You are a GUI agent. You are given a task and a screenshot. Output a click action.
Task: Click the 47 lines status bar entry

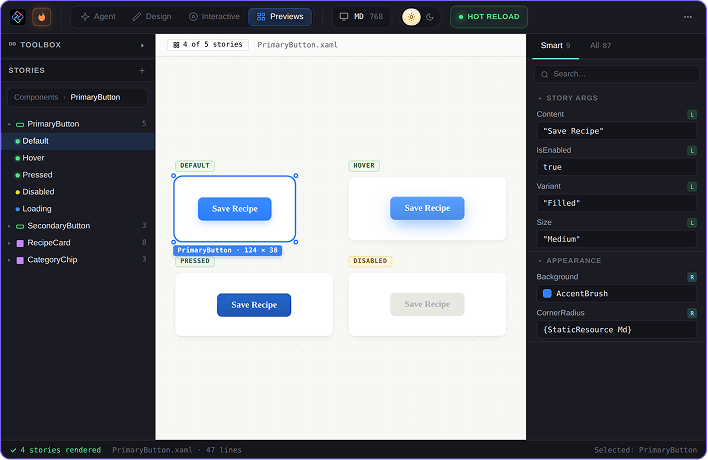click(x=224, y=450)
